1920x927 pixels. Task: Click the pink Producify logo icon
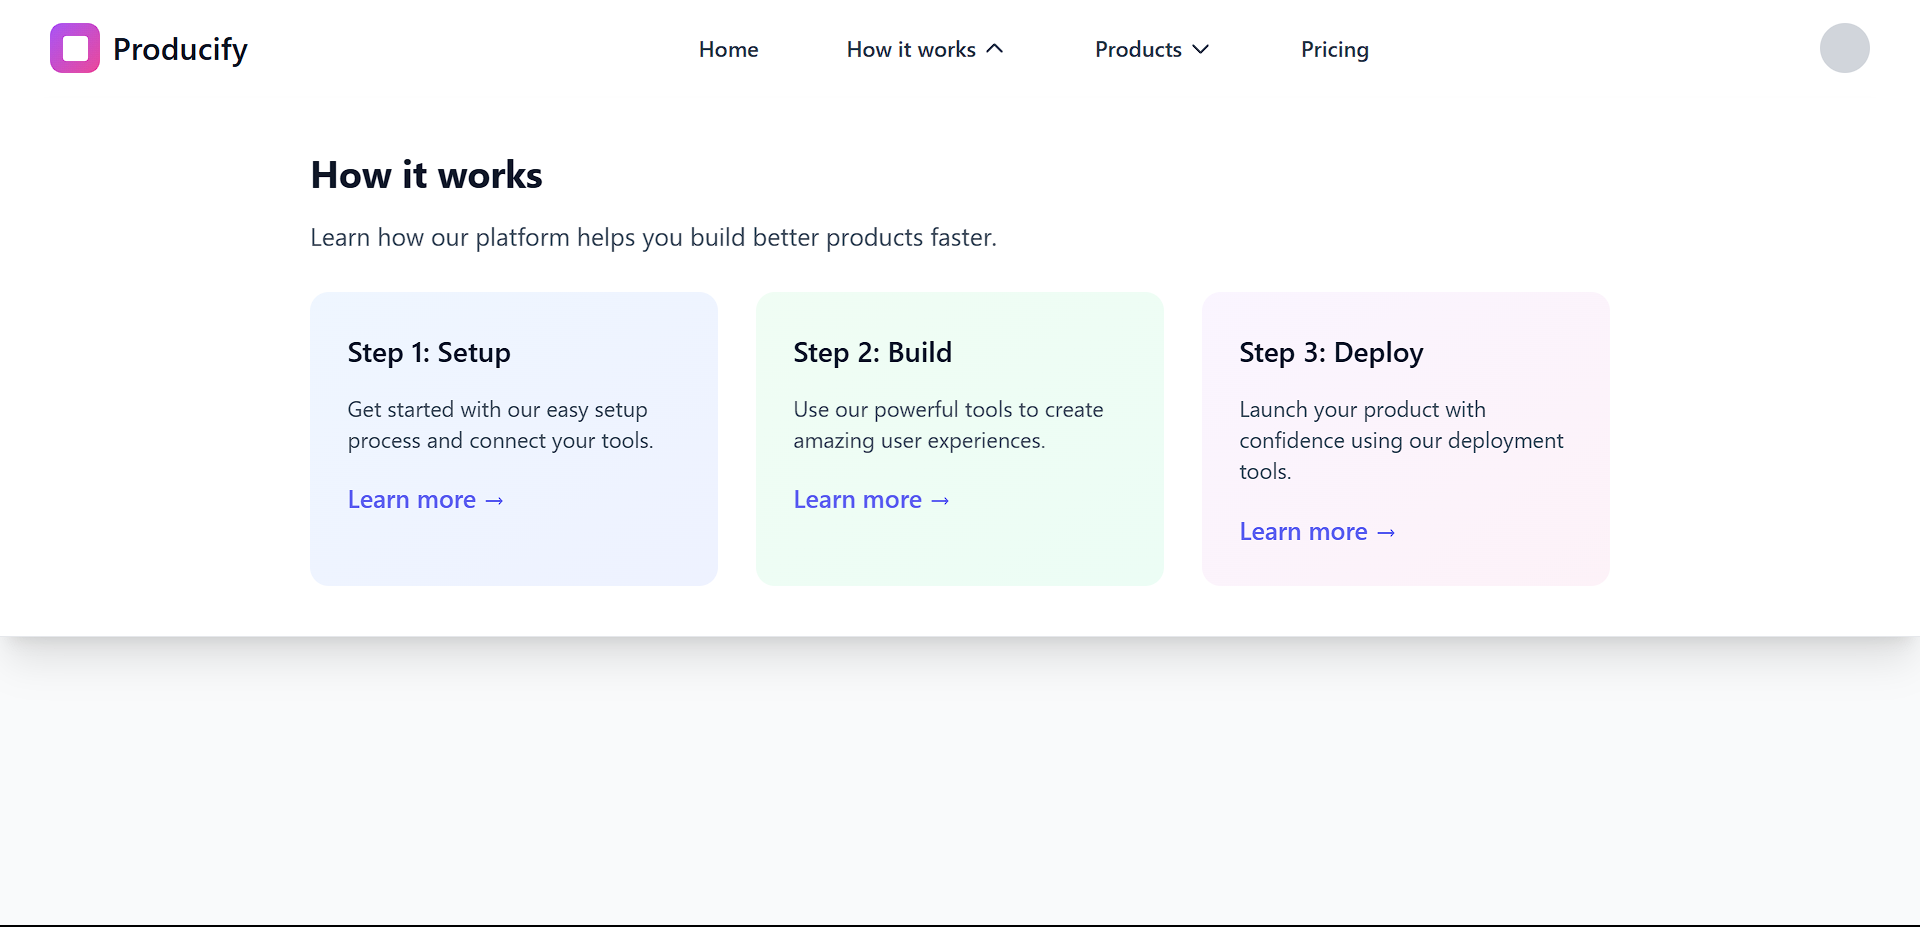[x=75, y=48]
